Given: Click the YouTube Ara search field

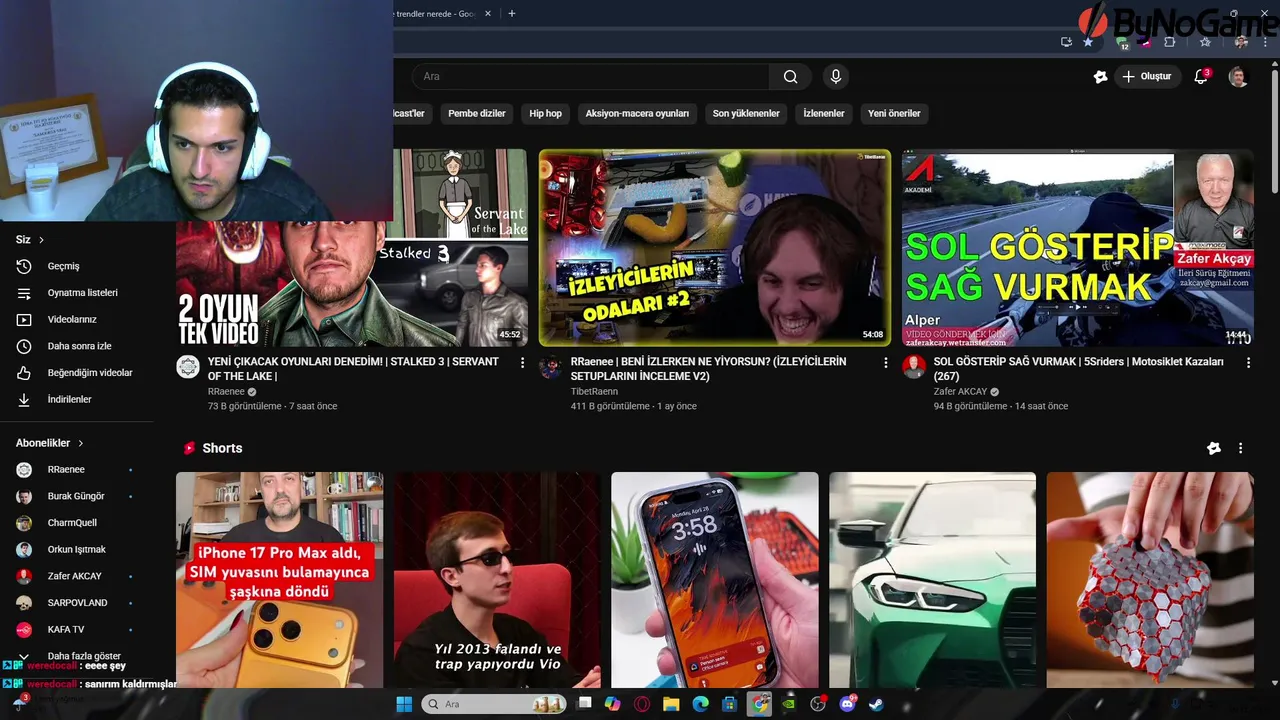Looking at the screenshot, I should [x=590, y=77].
